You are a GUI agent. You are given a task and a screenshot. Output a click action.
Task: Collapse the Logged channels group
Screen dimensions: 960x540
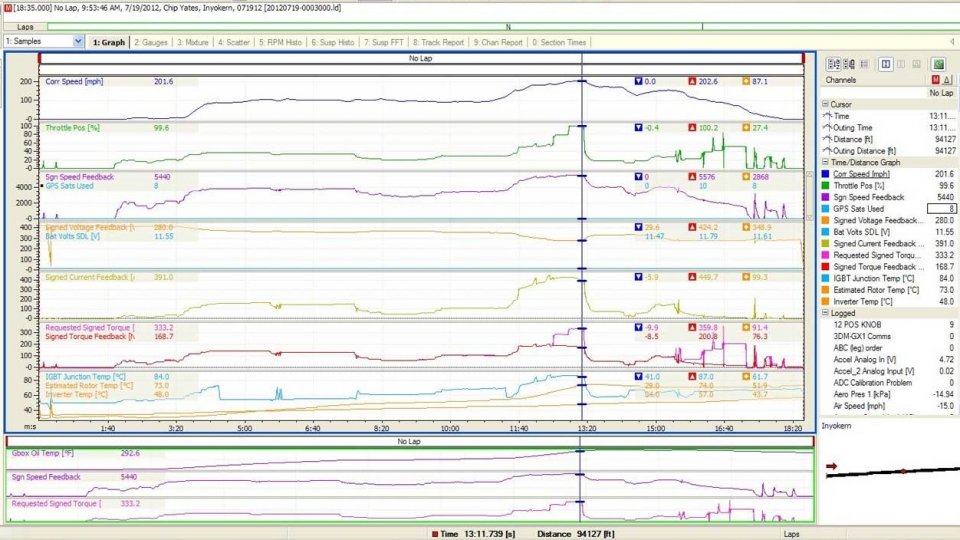click(825, 313)
